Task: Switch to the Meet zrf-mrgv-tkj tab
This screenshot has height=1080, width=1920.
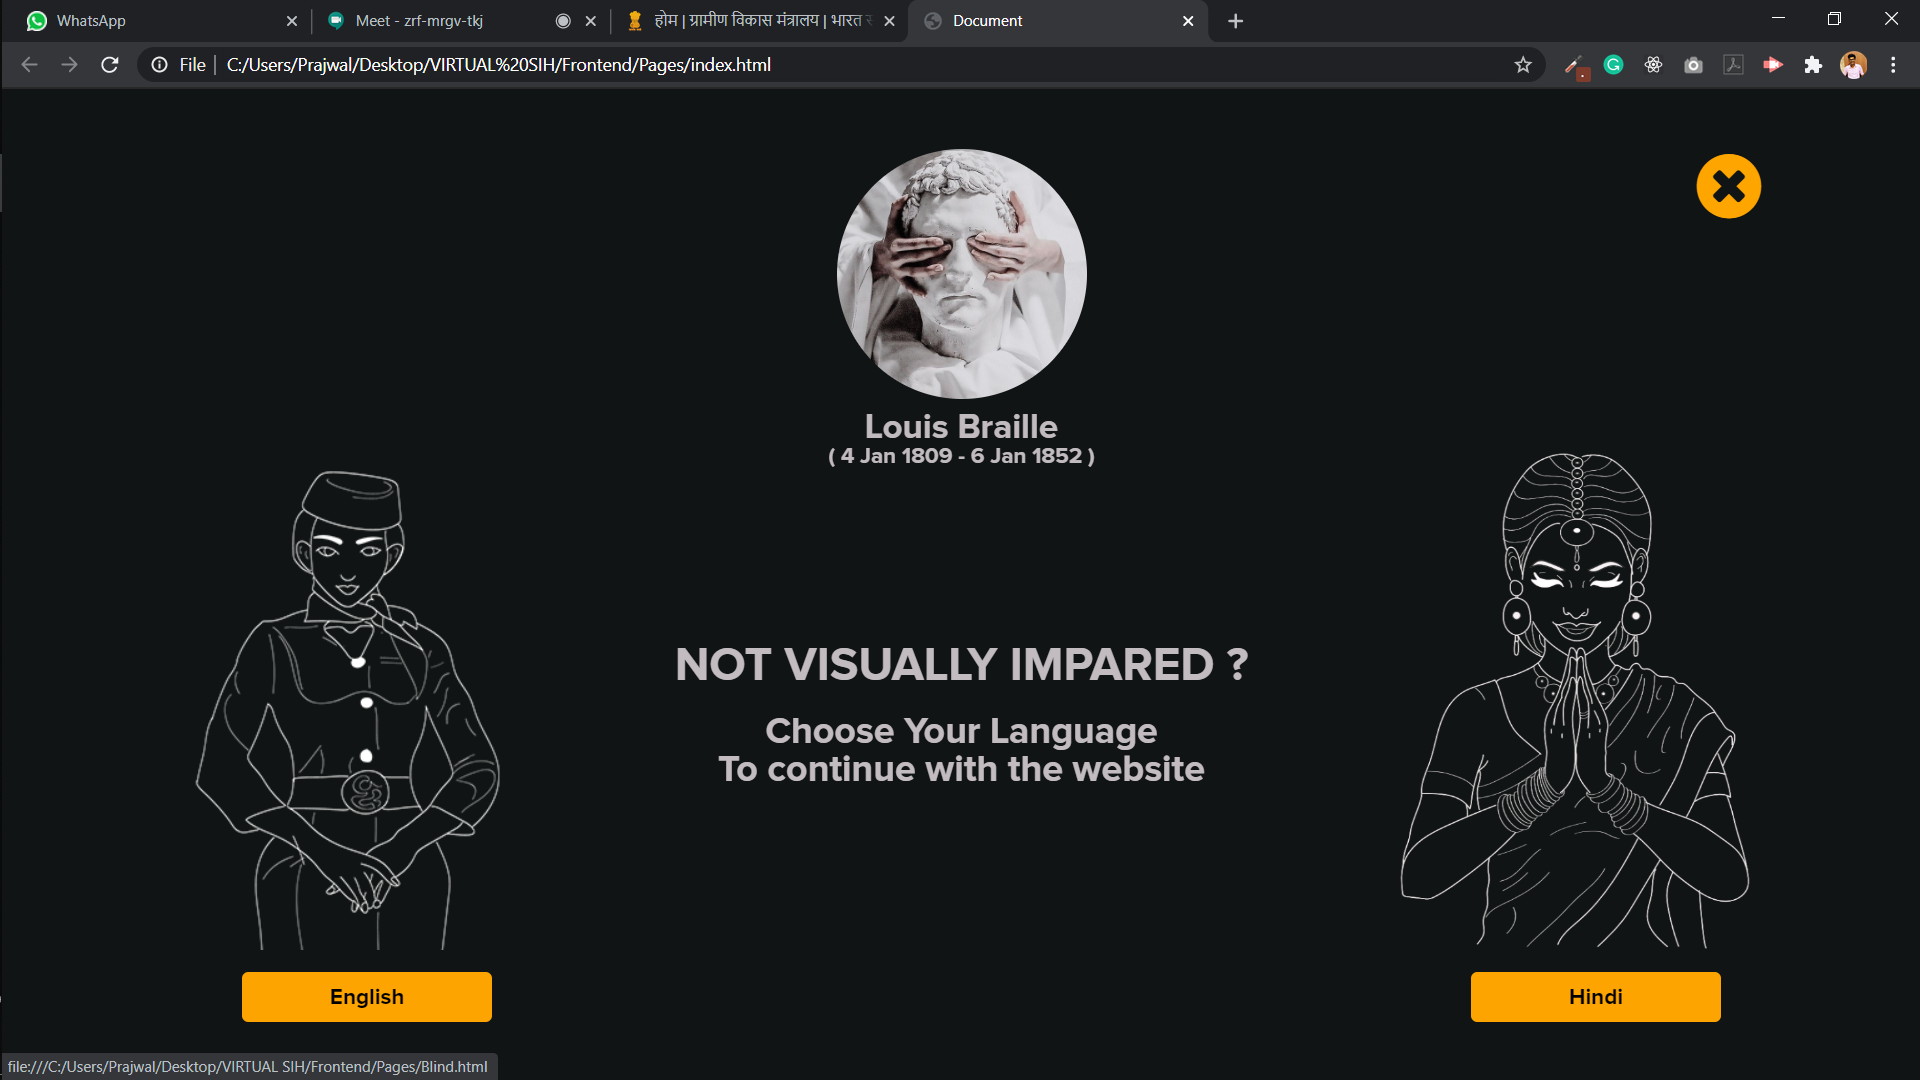Action: tap(440, 21)
